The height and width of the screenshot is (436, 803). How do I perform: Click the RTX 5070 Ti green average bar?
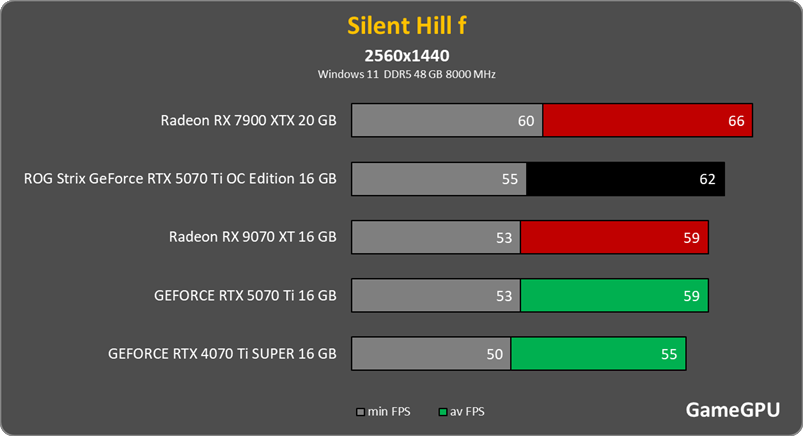(x=613, y=295)
